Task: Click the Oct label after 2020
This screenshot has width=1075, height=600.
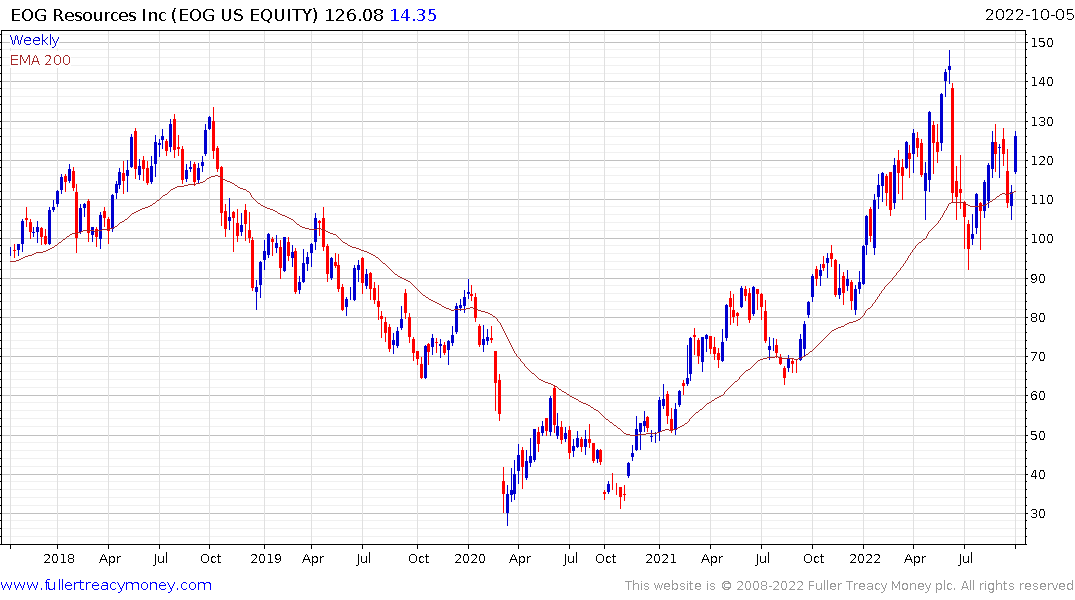Action: [x=605, y=558]
